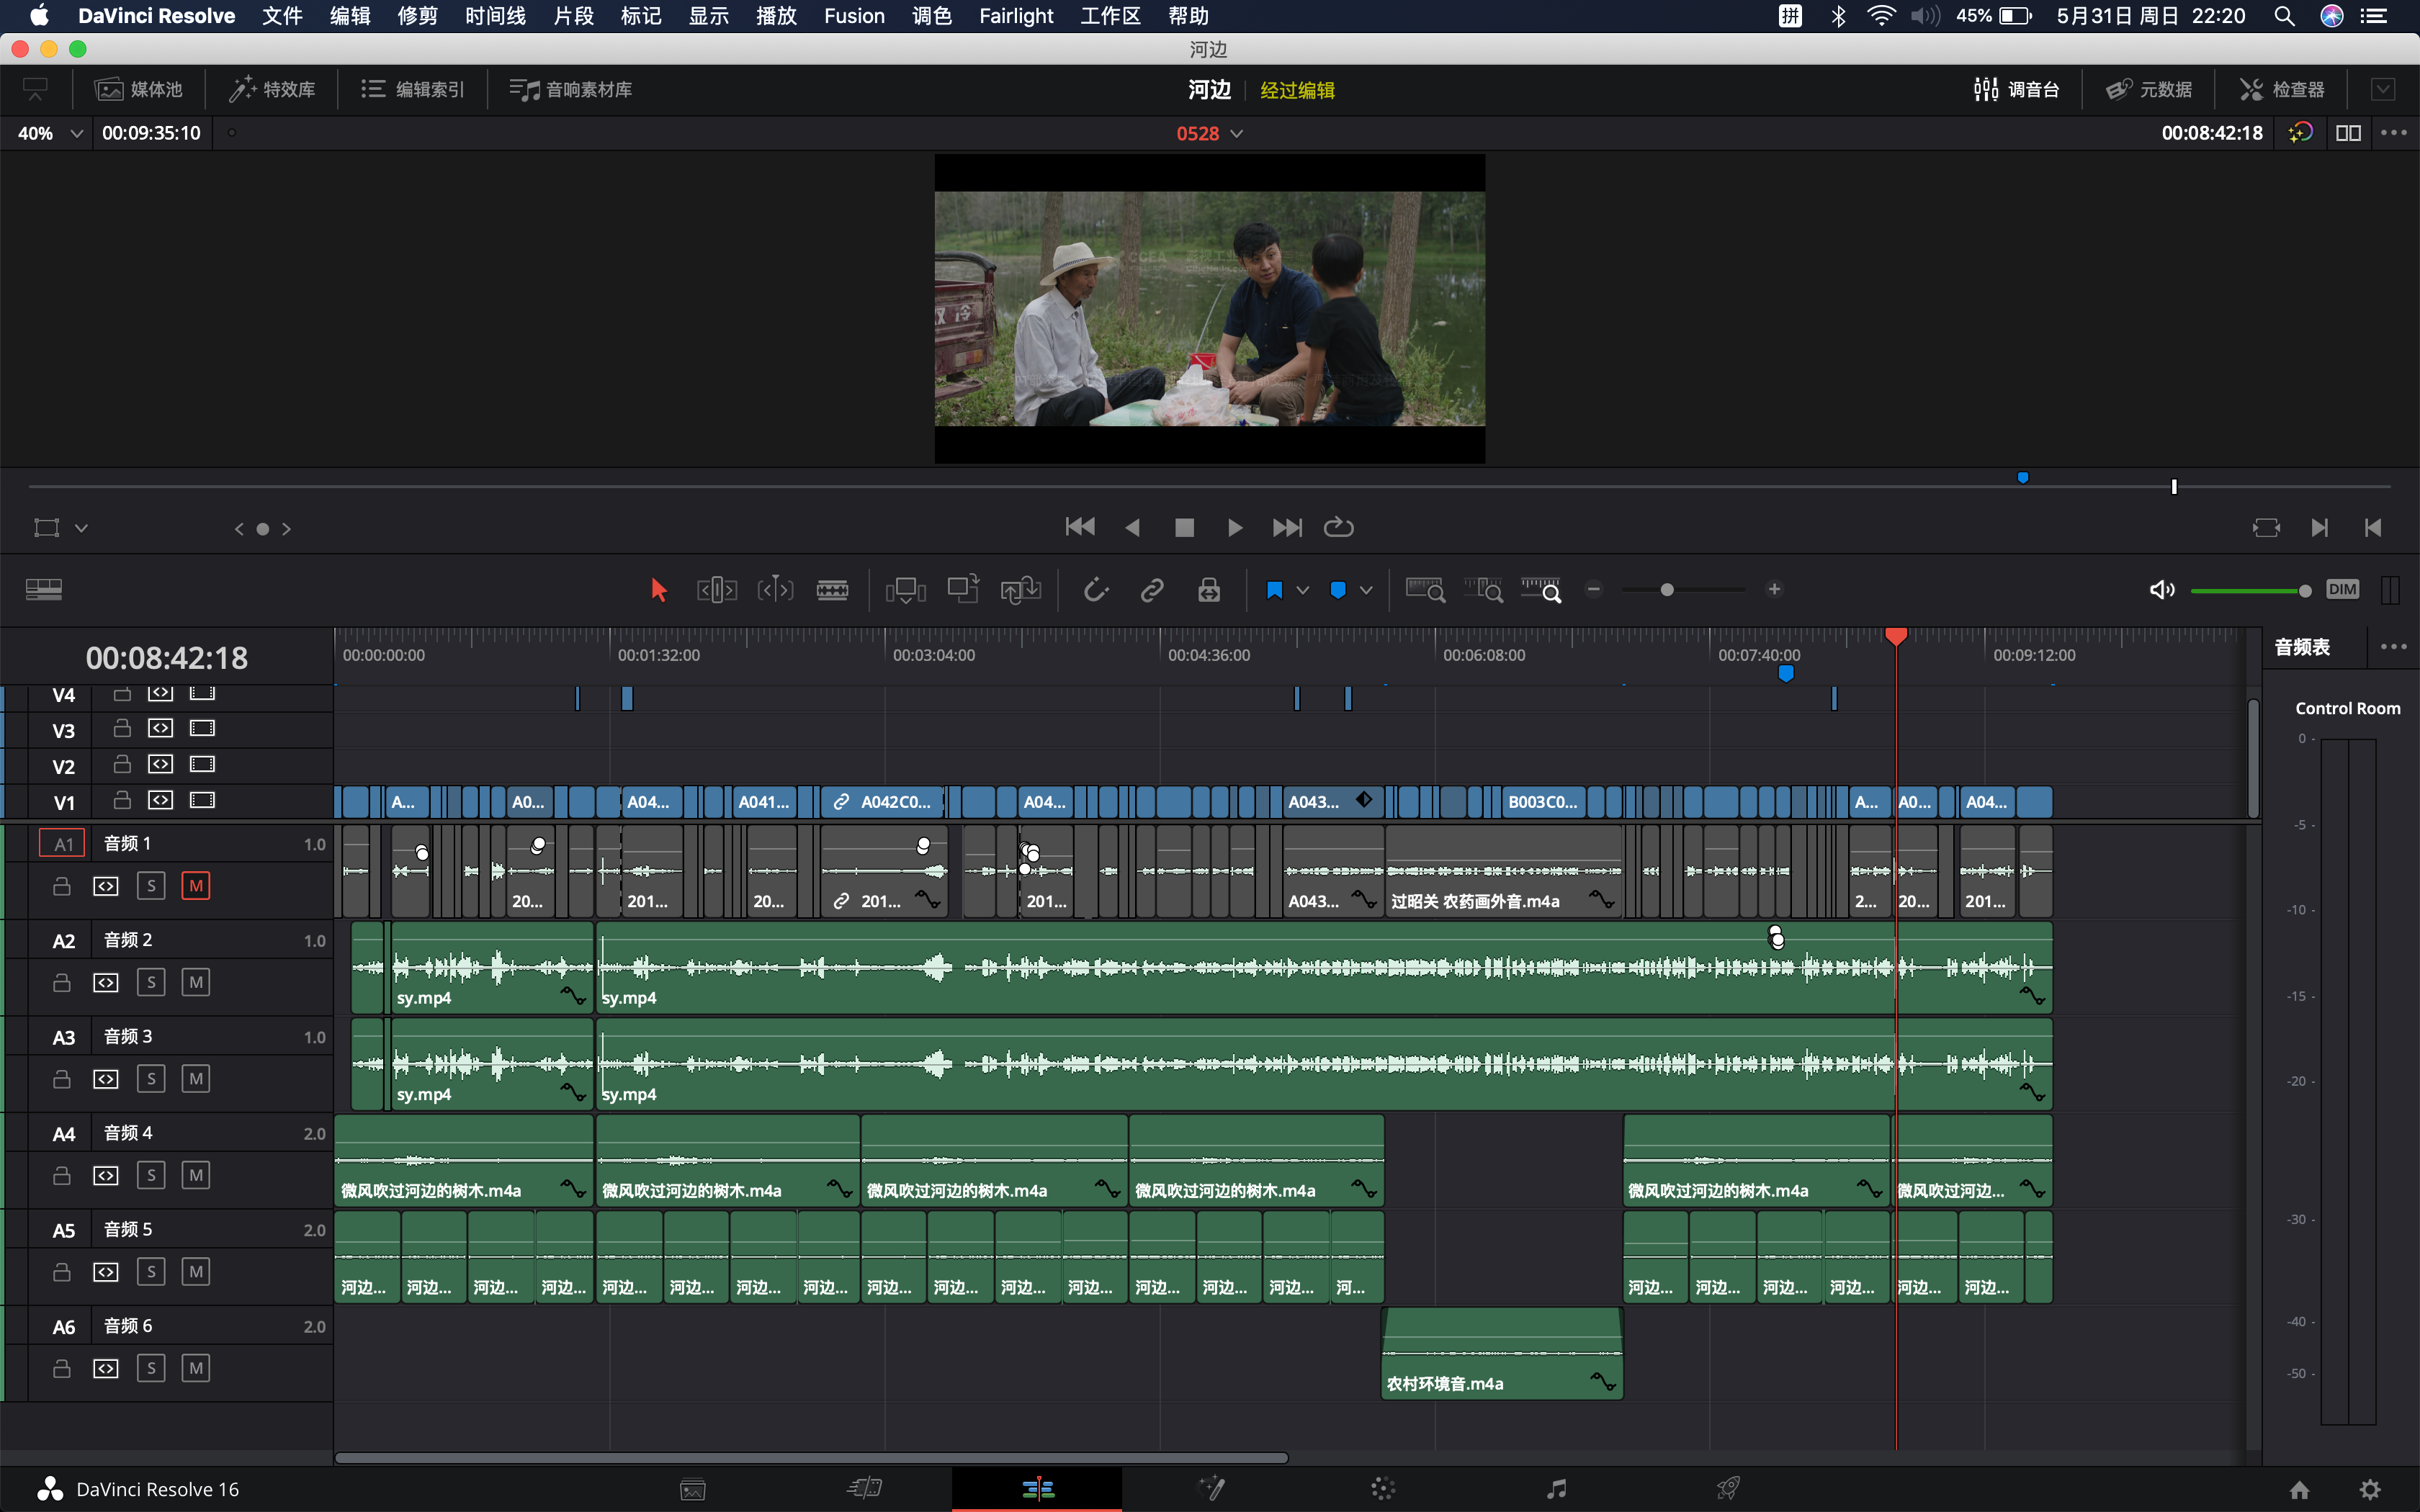Adjust the timeline zoom slider handle

pyautogui.click(x=1667, y=590)
